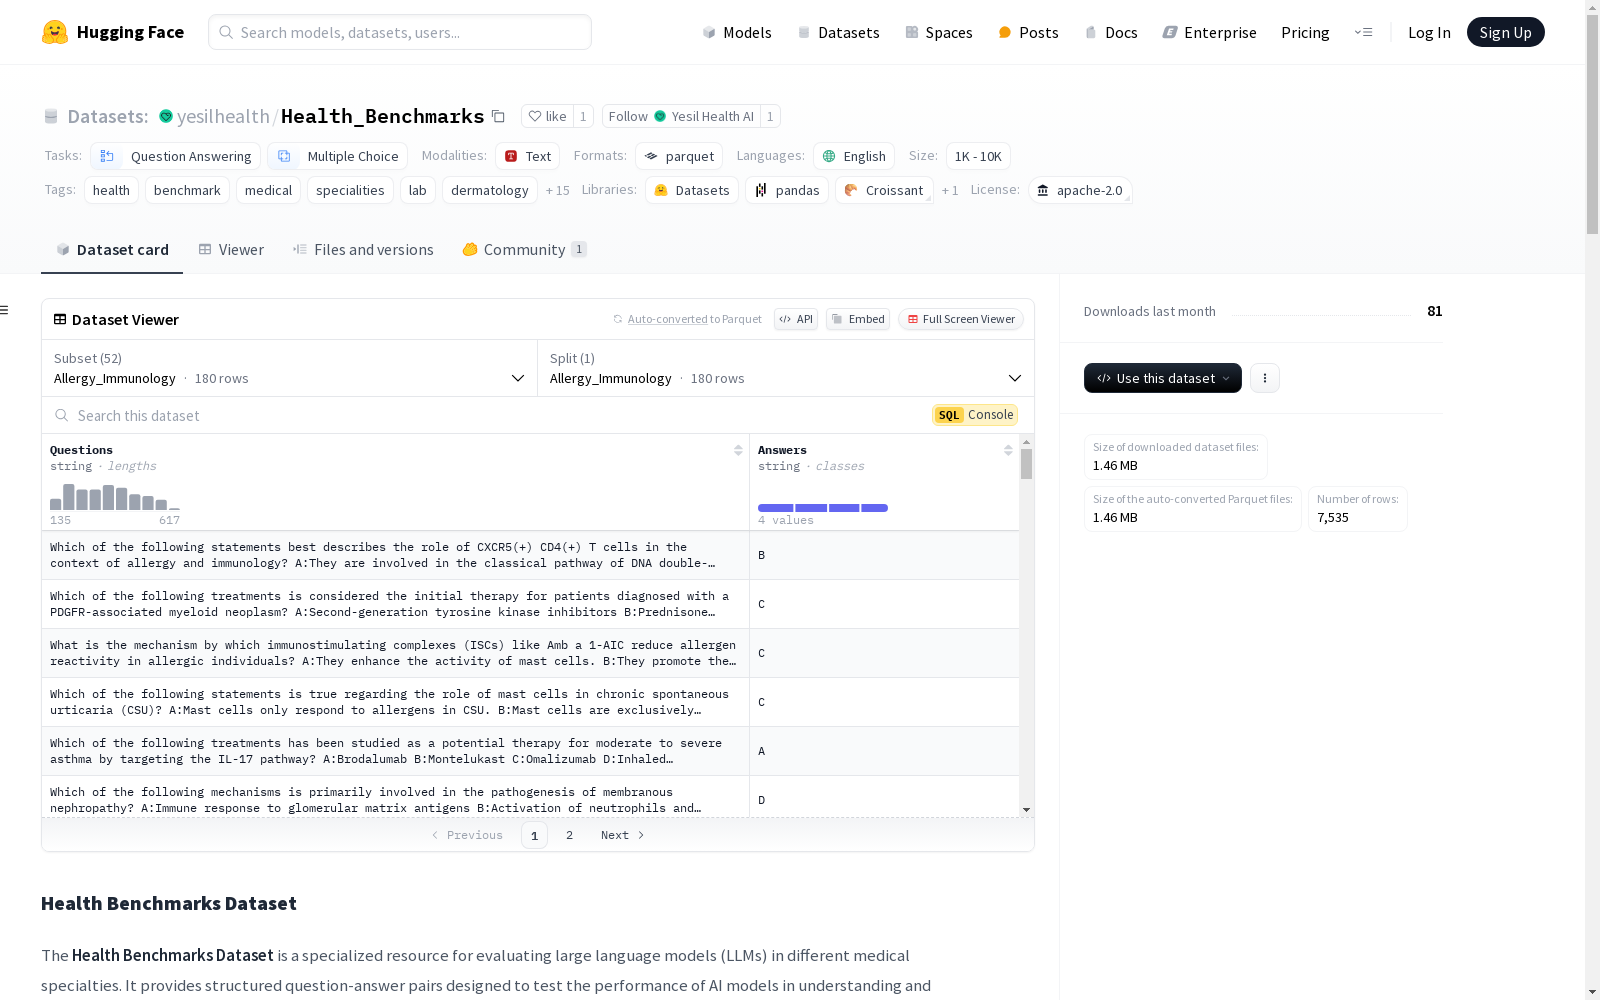Sort the Answers column
The height and width of the screenshot is (1000, 1600).
(1008, 450)
